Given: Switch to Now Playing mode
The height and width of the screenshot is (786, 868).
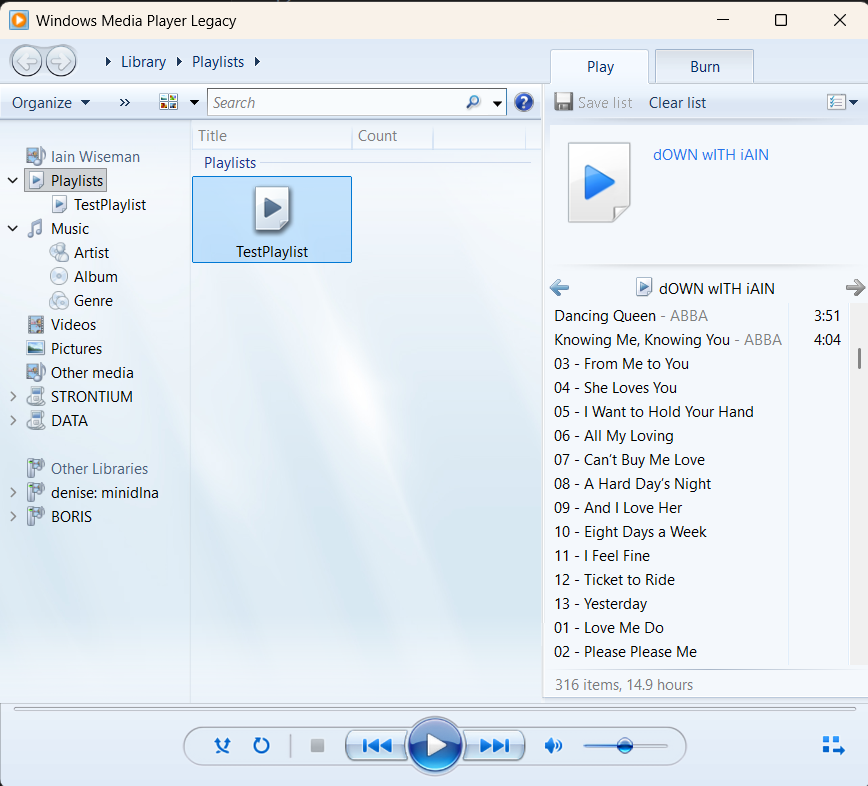Looking at the screenshot, I should 833,745.
